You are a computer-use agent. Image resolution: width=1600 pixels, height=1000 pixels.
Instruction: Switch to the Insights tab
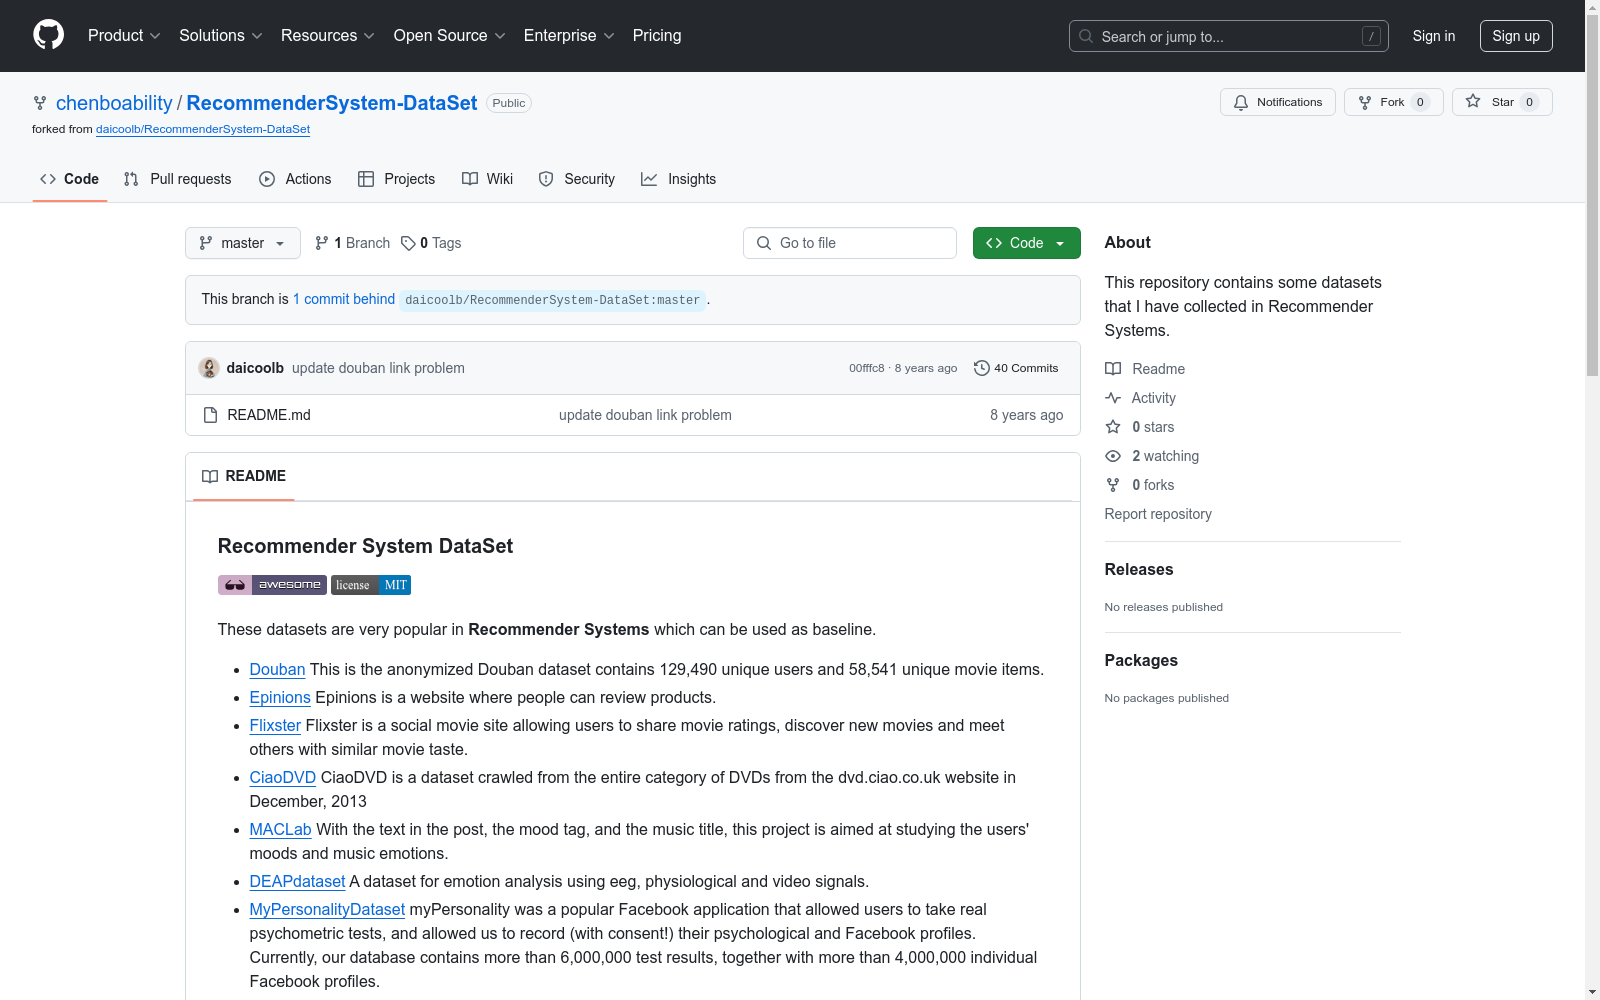(678, 179)
